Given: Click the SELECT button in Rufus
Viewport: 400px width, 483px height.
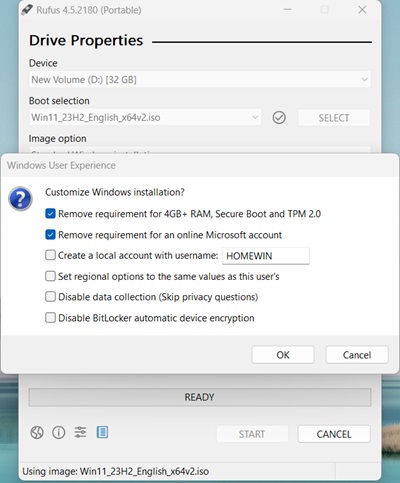Looking at the screenshot, I should click(x=334, y=118).
